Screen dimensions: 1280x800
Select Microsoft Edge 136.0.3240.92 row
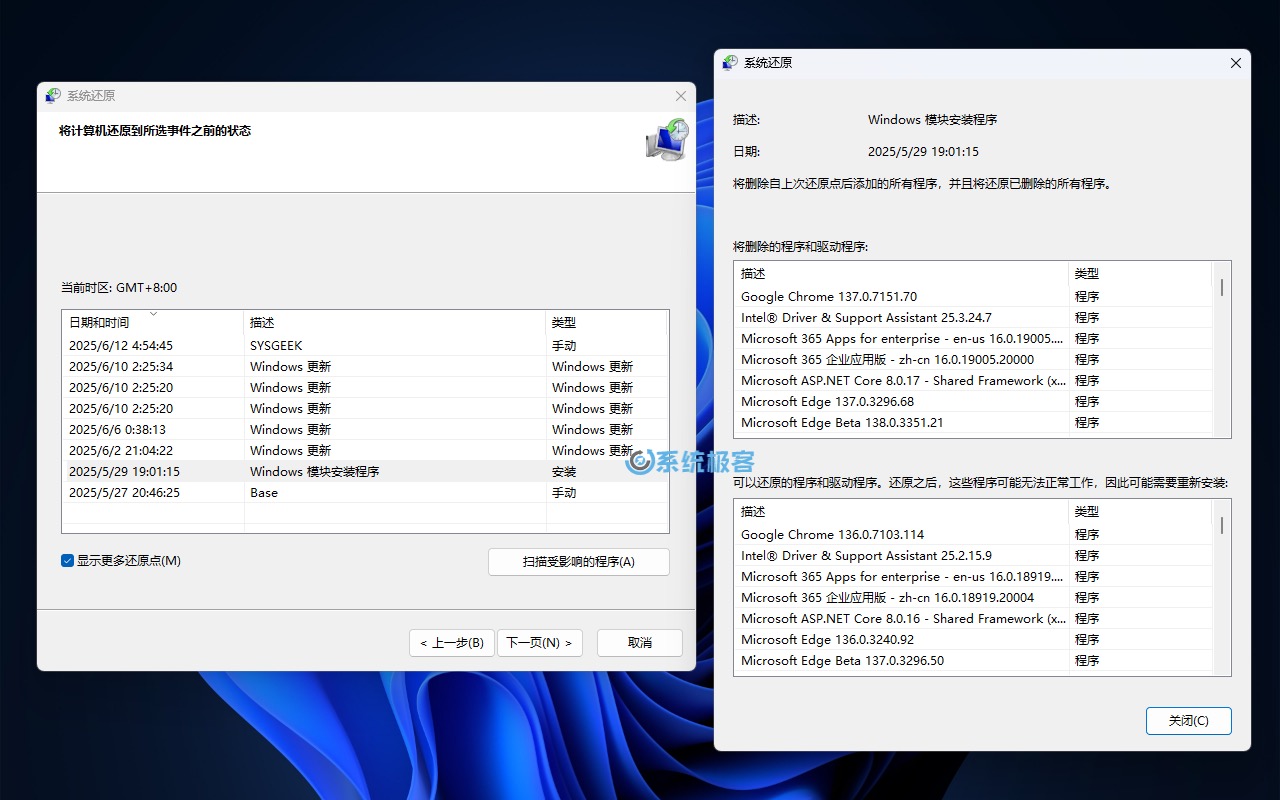[973, 640]
